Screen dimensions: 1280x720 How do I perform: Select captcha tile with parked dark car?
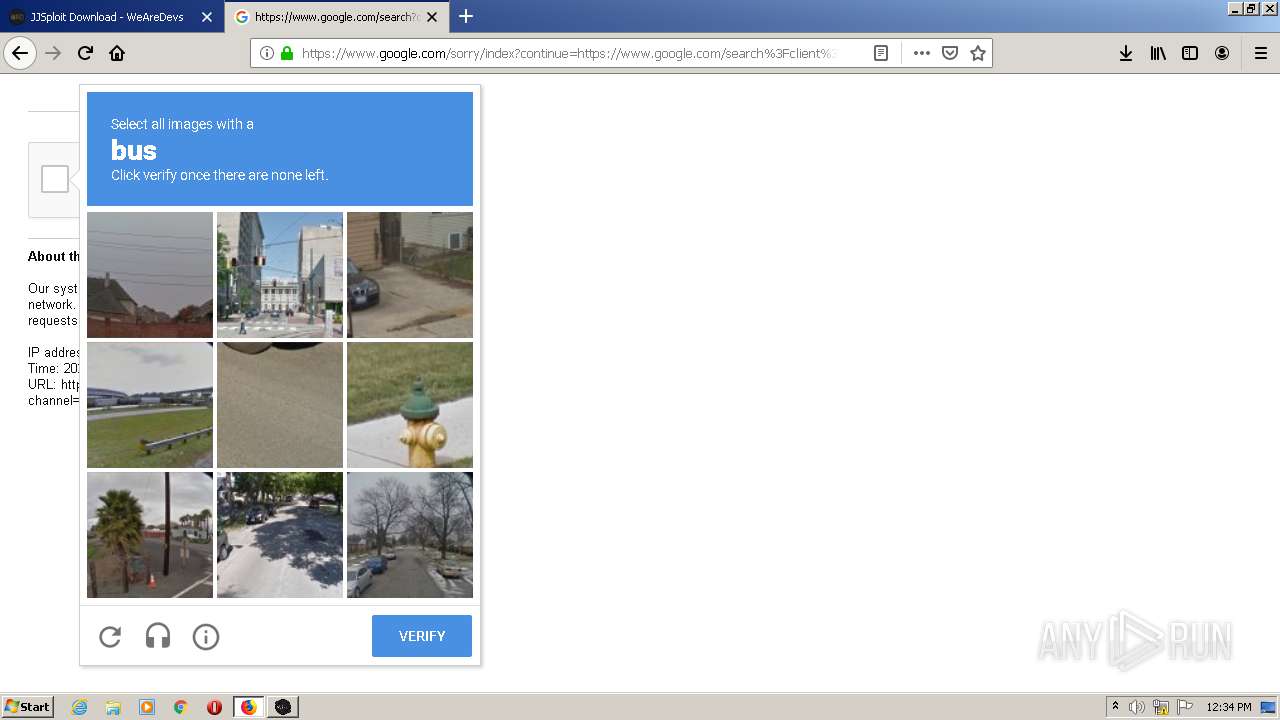pyautogui.click(x=410, y=275)
